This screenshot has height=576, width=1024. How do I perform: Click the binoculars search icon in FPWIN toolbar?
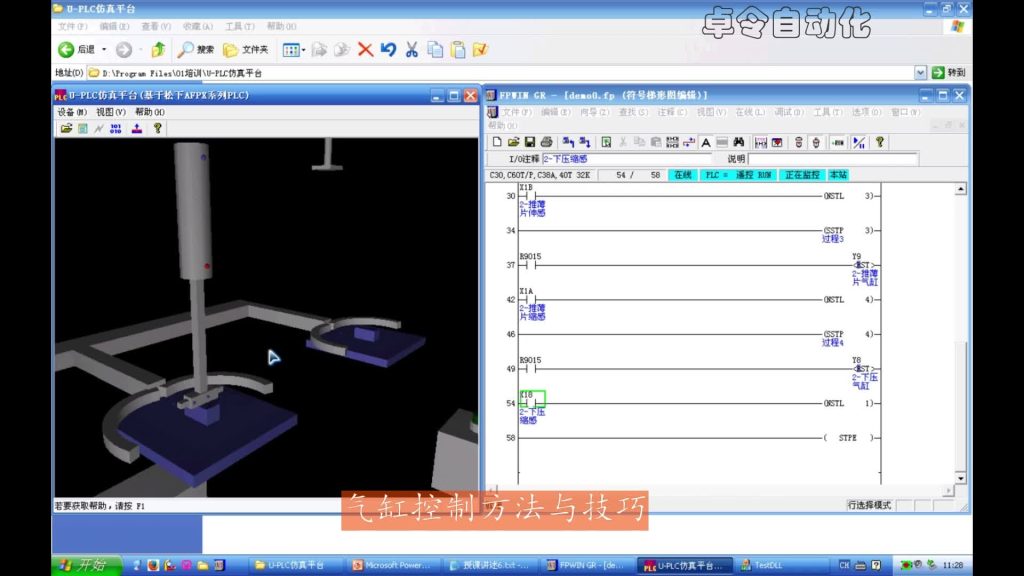tap(738, 142)
